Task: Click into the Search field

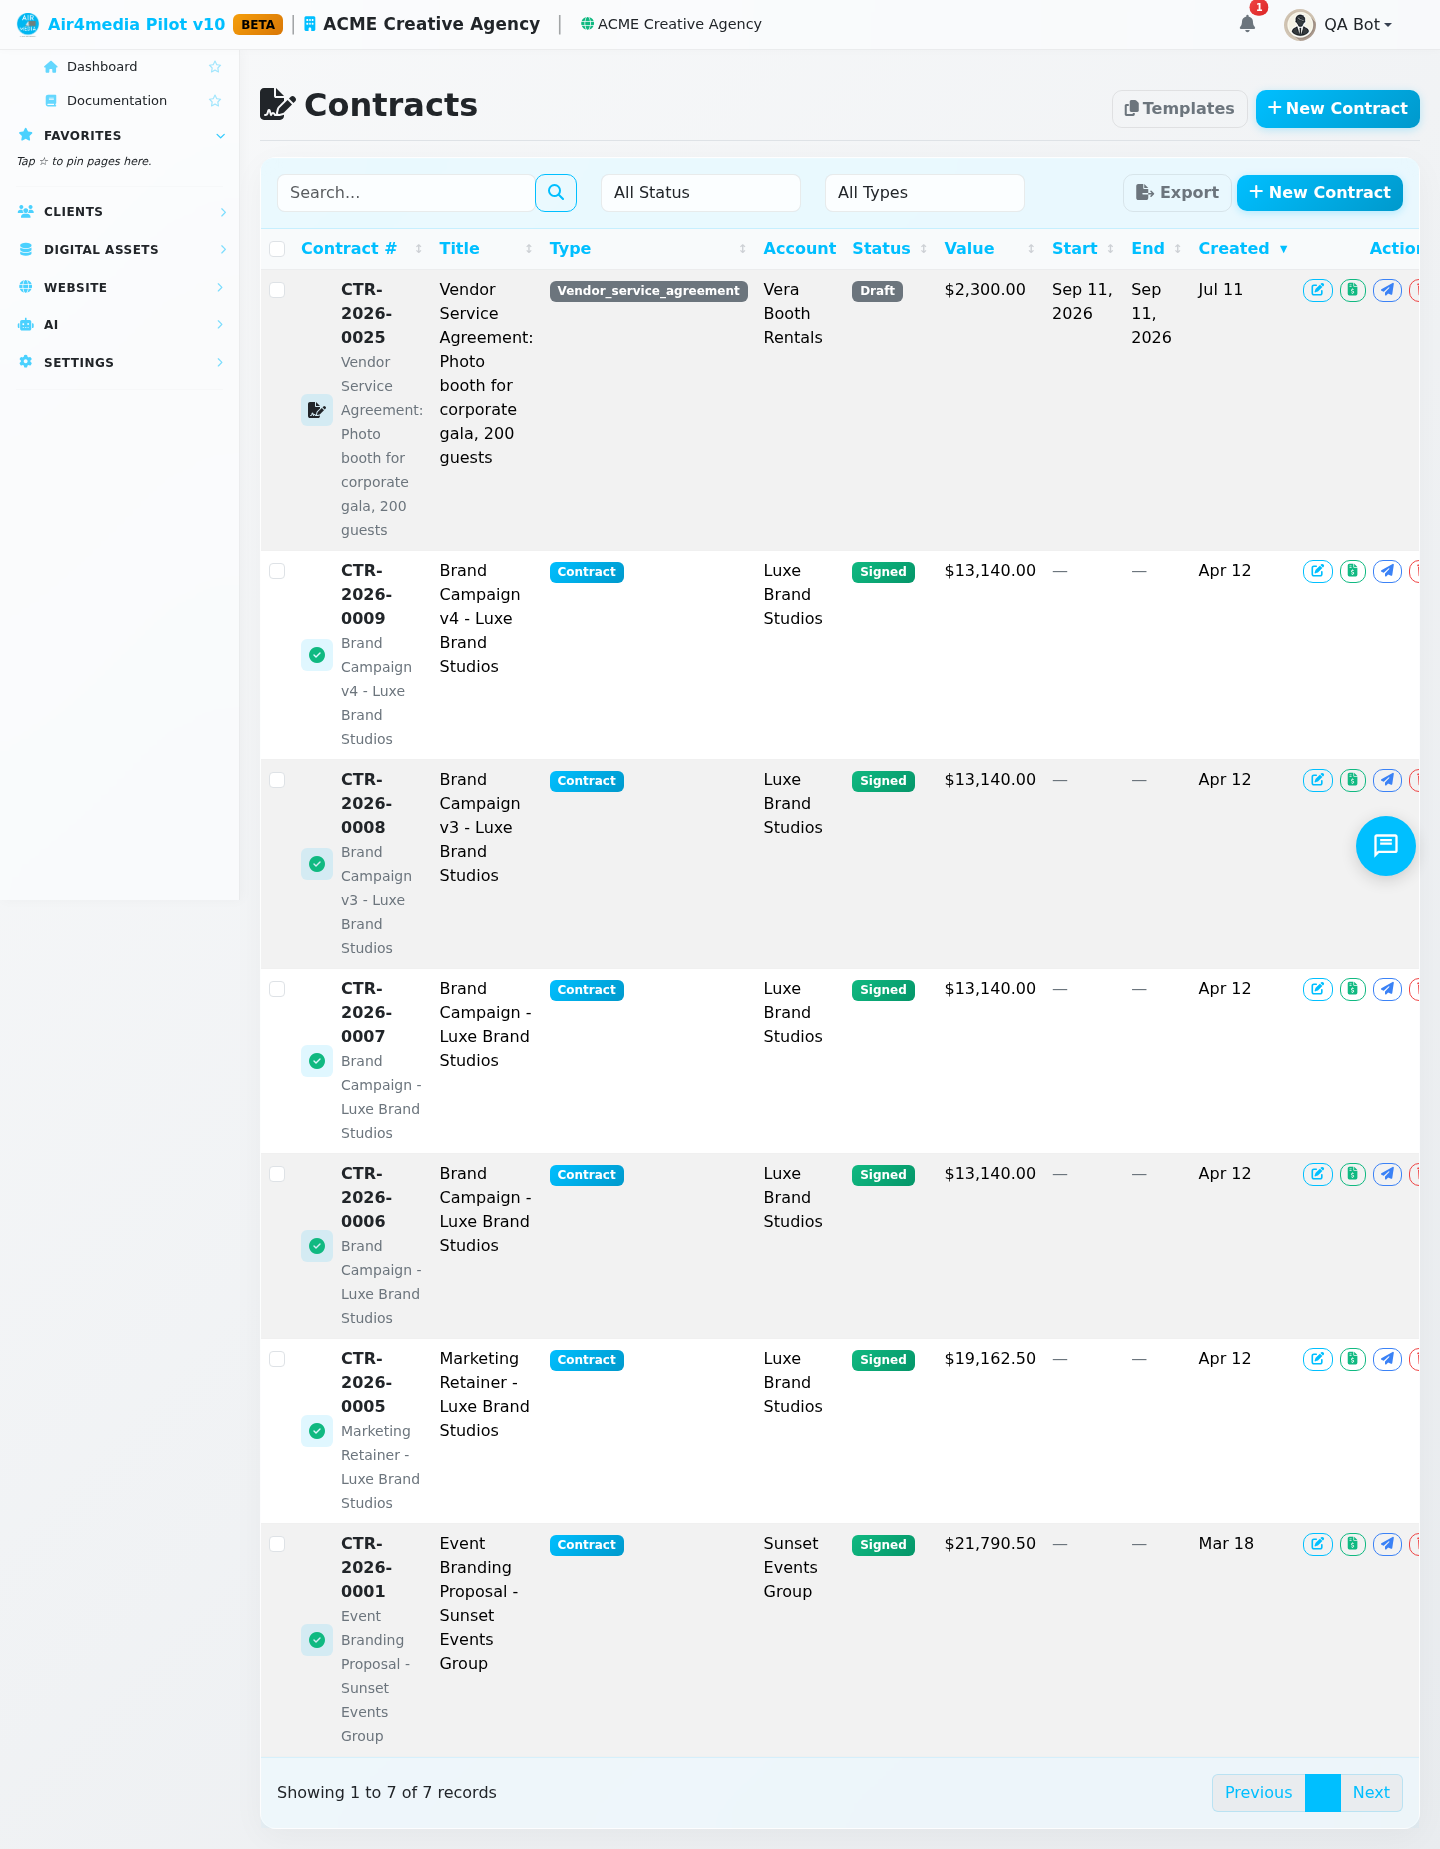Action: point(406,193)
